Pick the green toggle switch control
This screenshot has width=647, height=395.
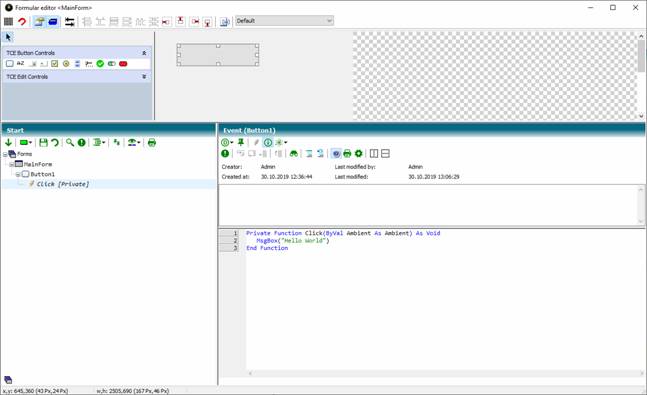[x=111, y=64]
